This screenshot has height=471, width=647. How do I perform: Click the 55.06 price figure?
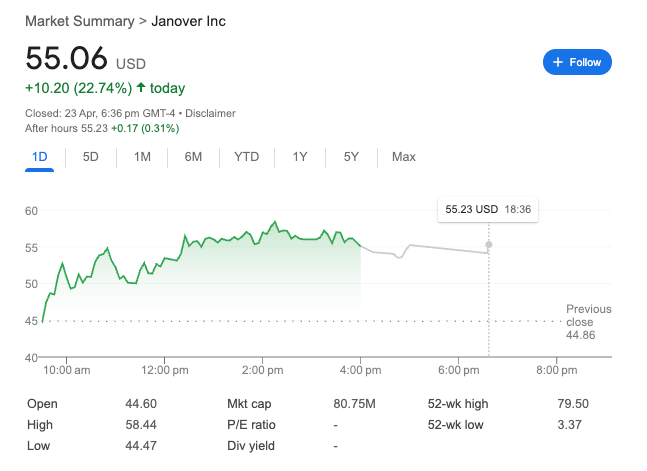point(66,58)
